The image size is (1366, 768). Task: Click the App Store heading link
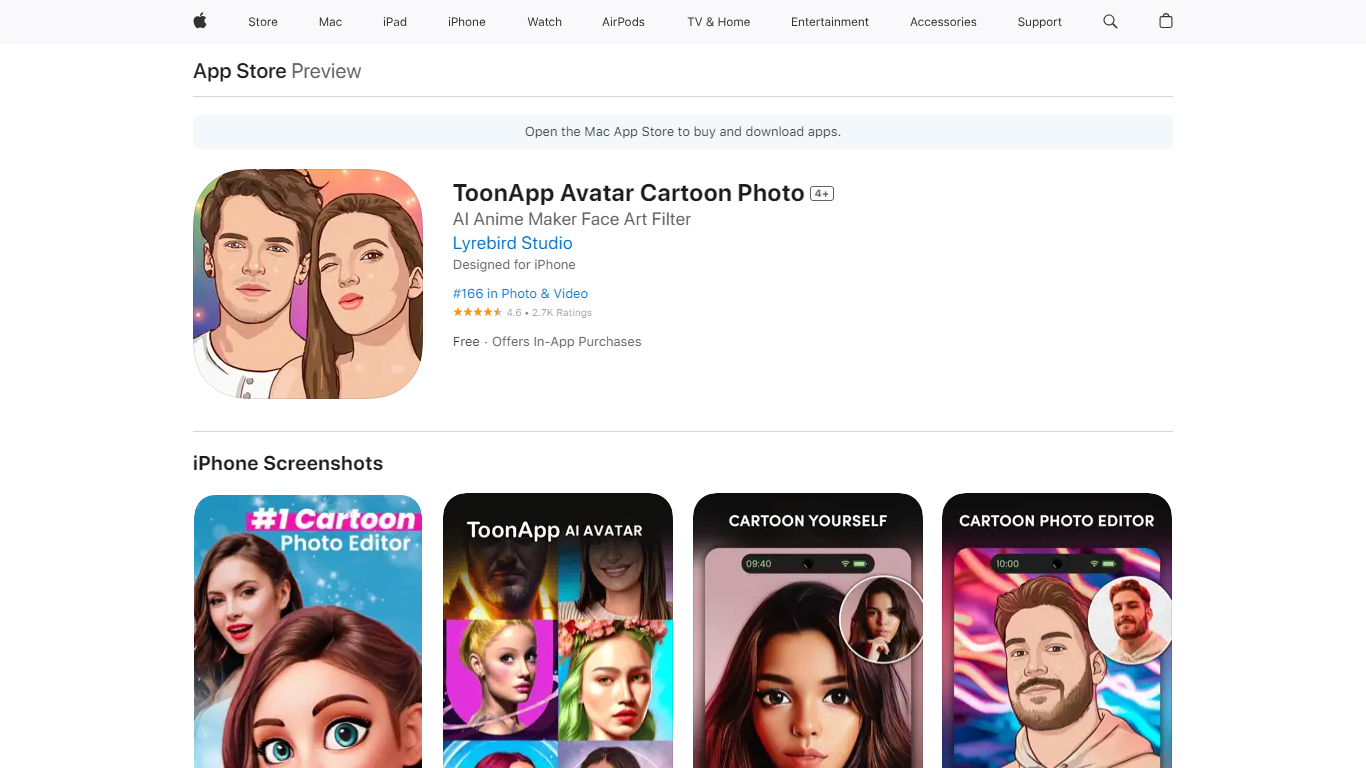(239, 71)
